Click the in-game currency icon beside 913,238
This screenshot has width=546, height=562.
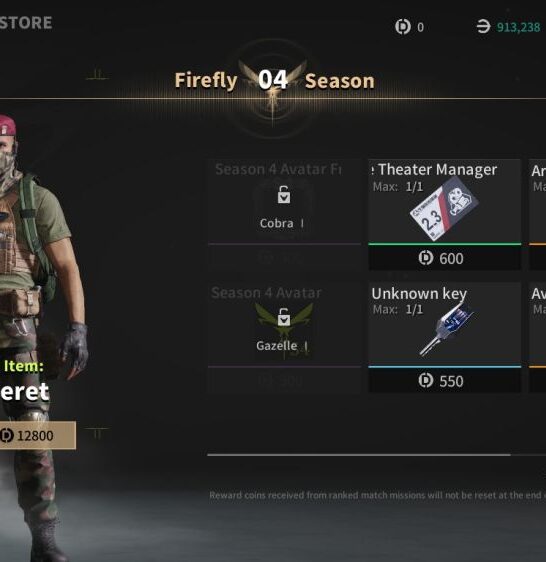[x=483, y=27]
